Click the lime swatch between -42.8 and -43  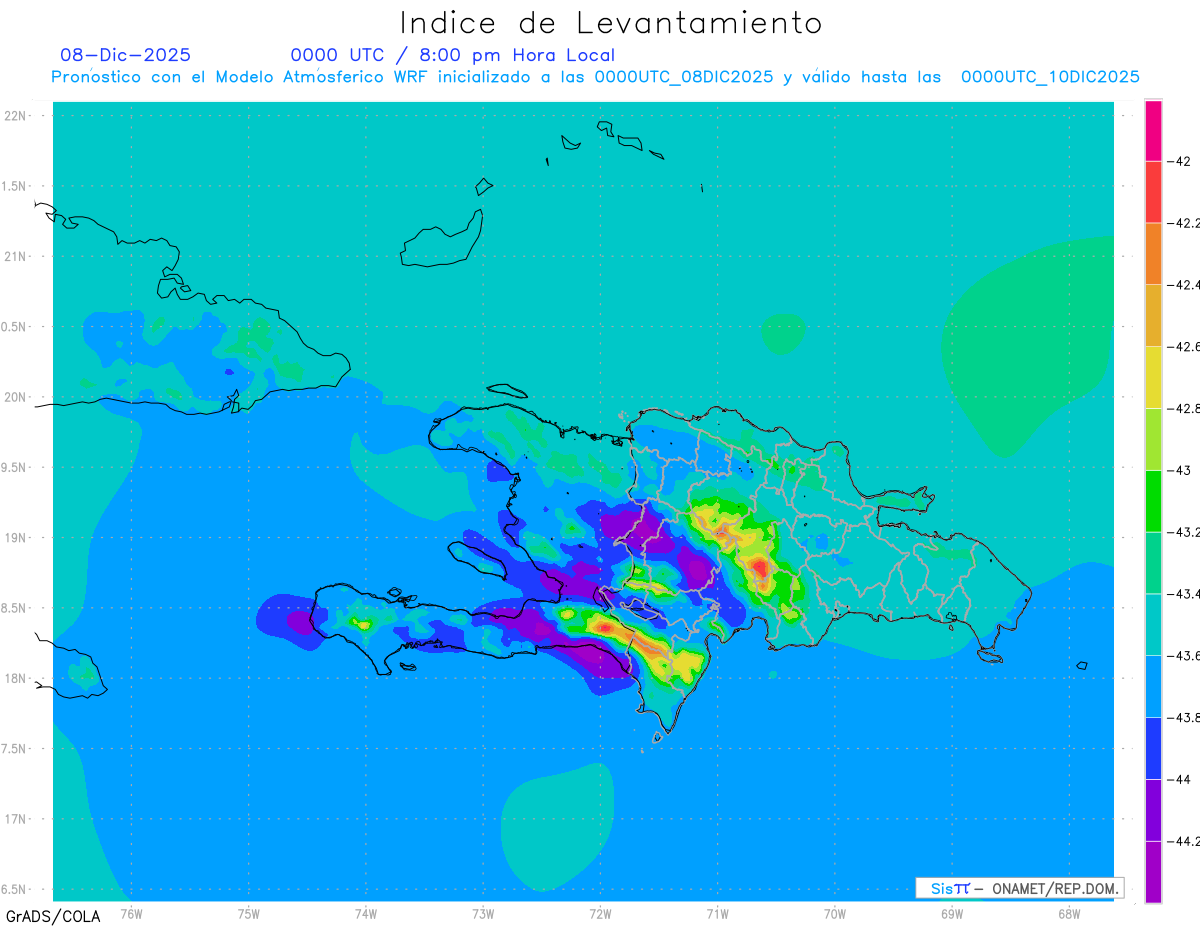pyautogui.click(x=1153, y=439)
